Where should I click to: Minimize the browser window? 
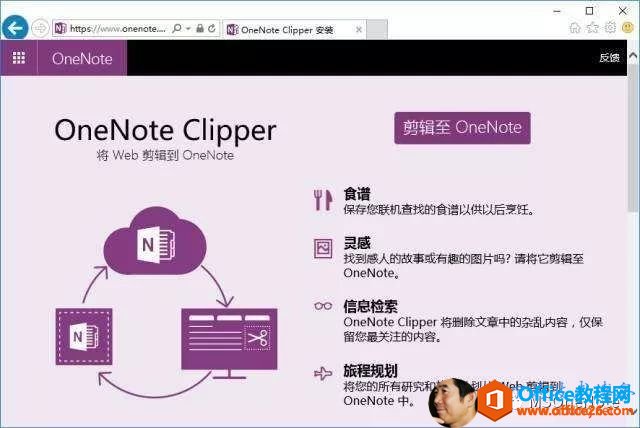(x=557, y=11)
